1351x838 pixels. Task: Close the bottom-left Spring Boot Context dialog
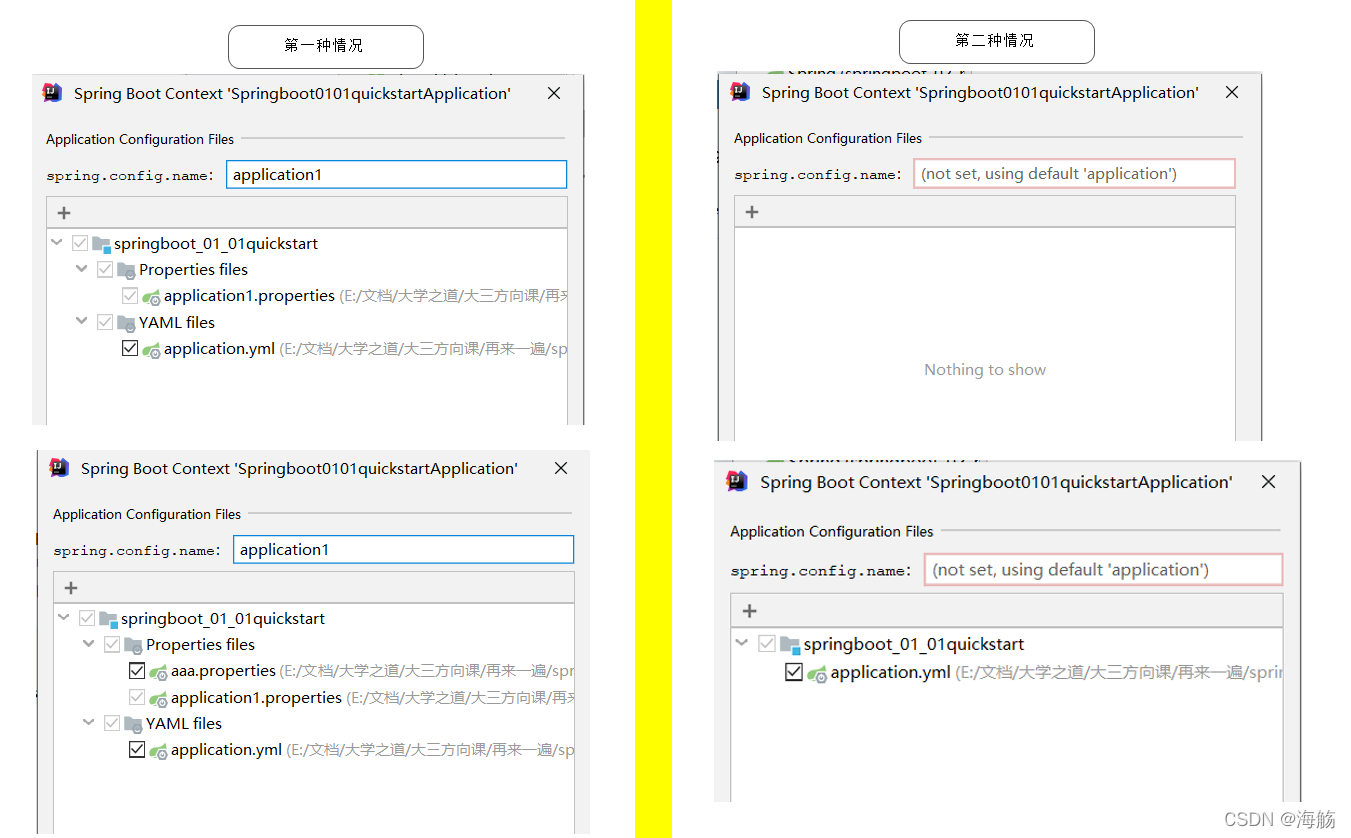[561, 468]
